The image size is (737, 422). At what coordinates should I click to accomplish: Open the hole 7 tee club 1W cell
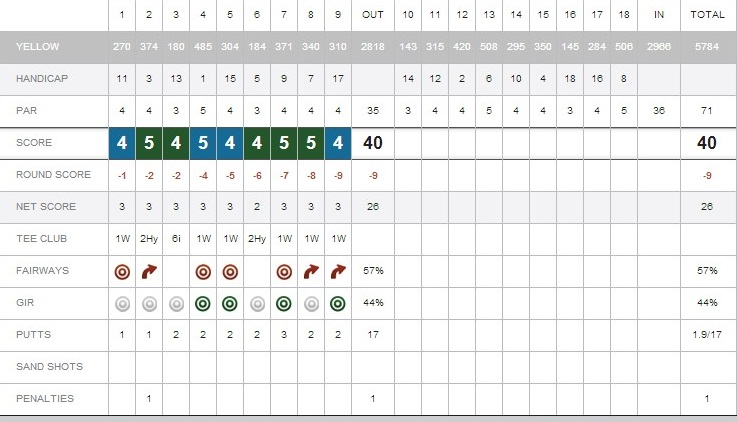pyautogui.click(x=284, y=239)
